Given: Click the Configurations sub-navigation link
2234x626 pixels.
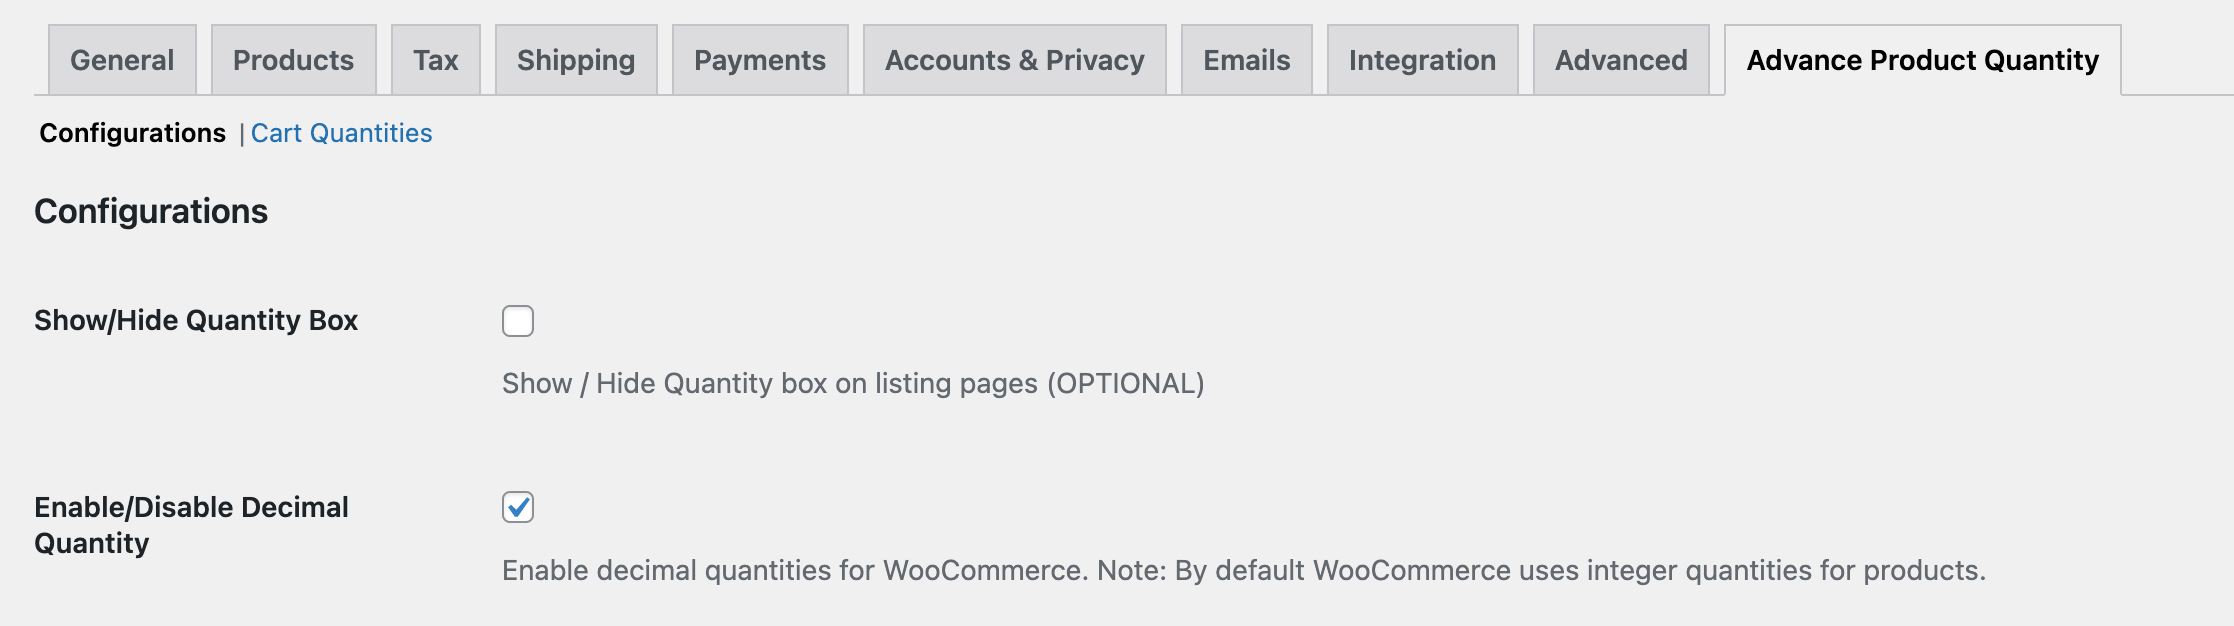Looking at the screenshot, I should point(131,132).
